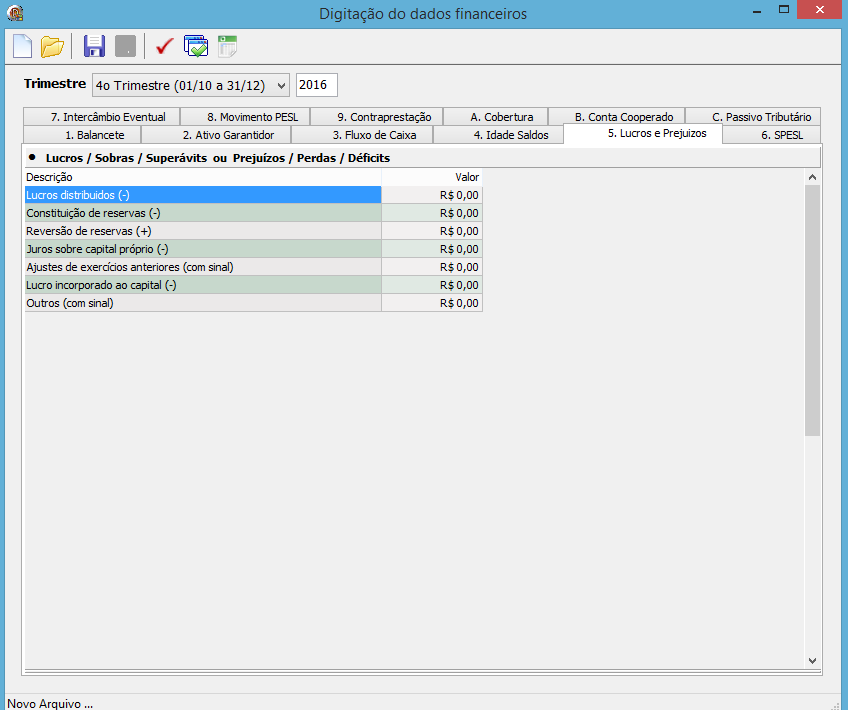The height and width of the screenshot is (710, 848).
Task: Open the 3. Fluxo de Caixa tab
Action: [362, 135]
